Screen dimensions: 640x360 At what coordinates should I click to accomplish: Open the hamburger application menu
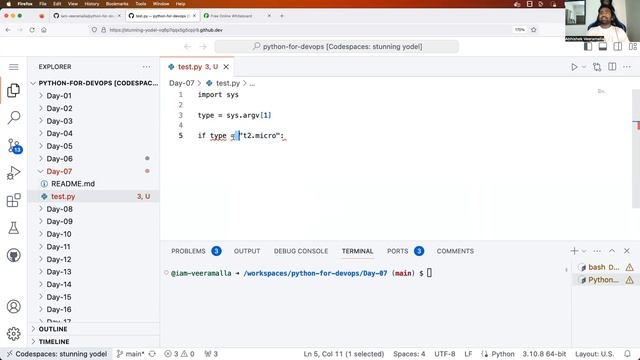click(x=13, y=67)
